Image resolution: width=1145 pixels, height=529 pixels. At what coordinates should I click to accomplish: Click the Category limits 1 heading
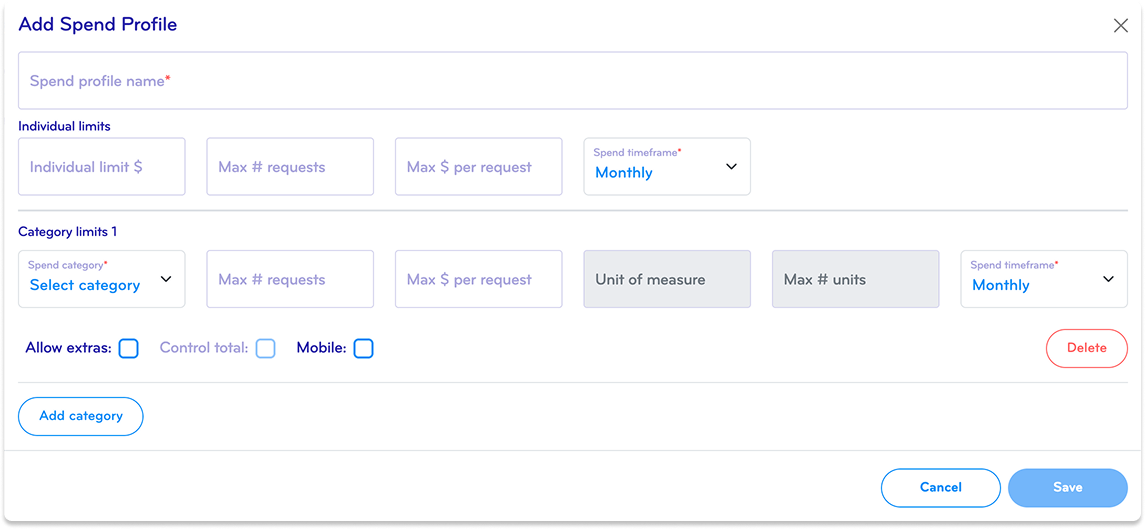coord(67,232)
